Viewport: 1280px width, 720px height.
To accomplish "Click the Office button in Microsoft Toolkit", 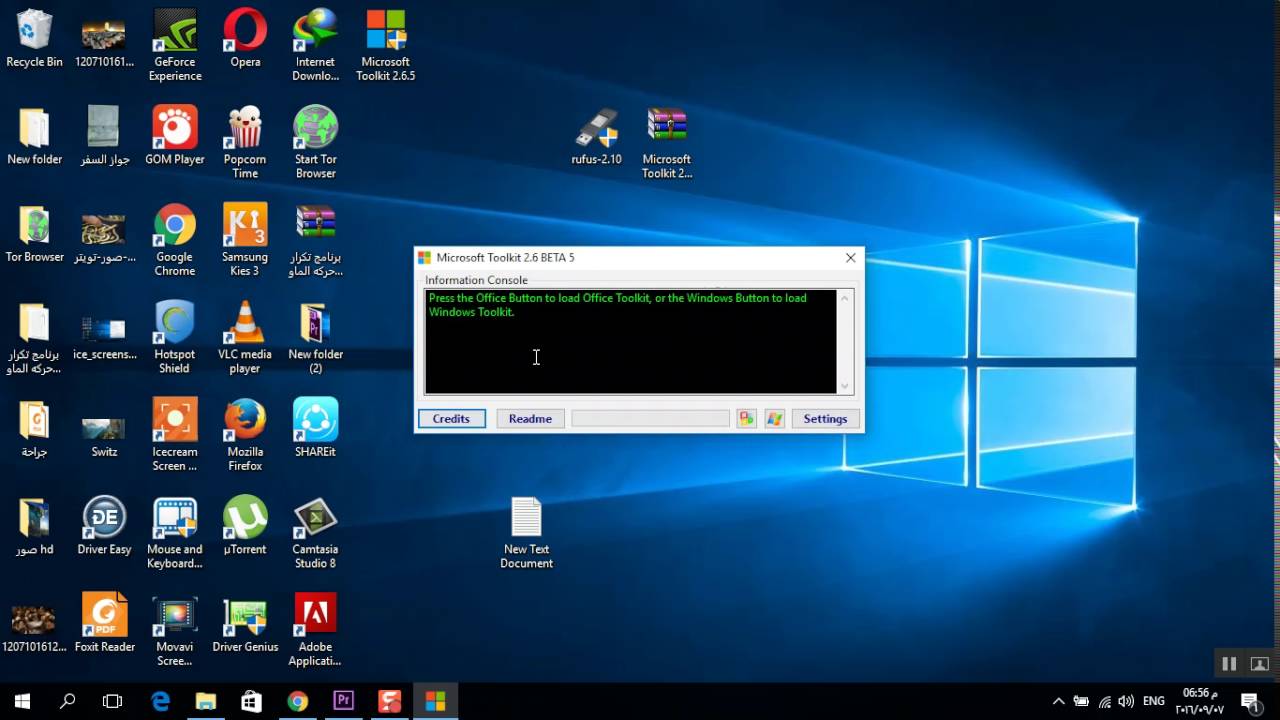I will 746,419.
